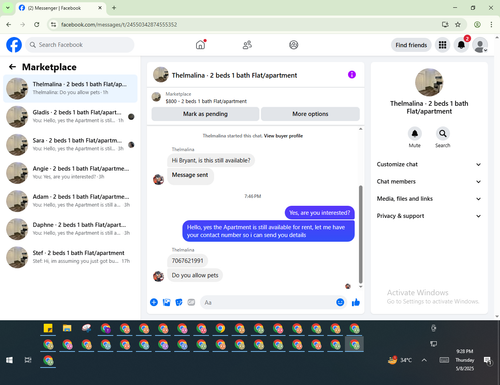The width and height of the screenshot is (500, 385).
Task: Open the Sara conversation
Action: coord(70,145)
